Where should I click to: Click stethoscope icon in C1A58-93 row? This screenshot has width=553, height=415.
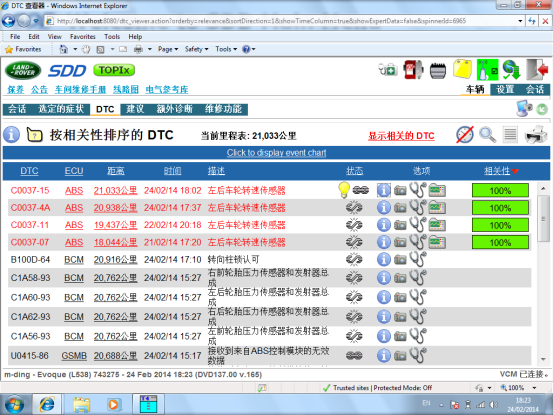(418, 278)
